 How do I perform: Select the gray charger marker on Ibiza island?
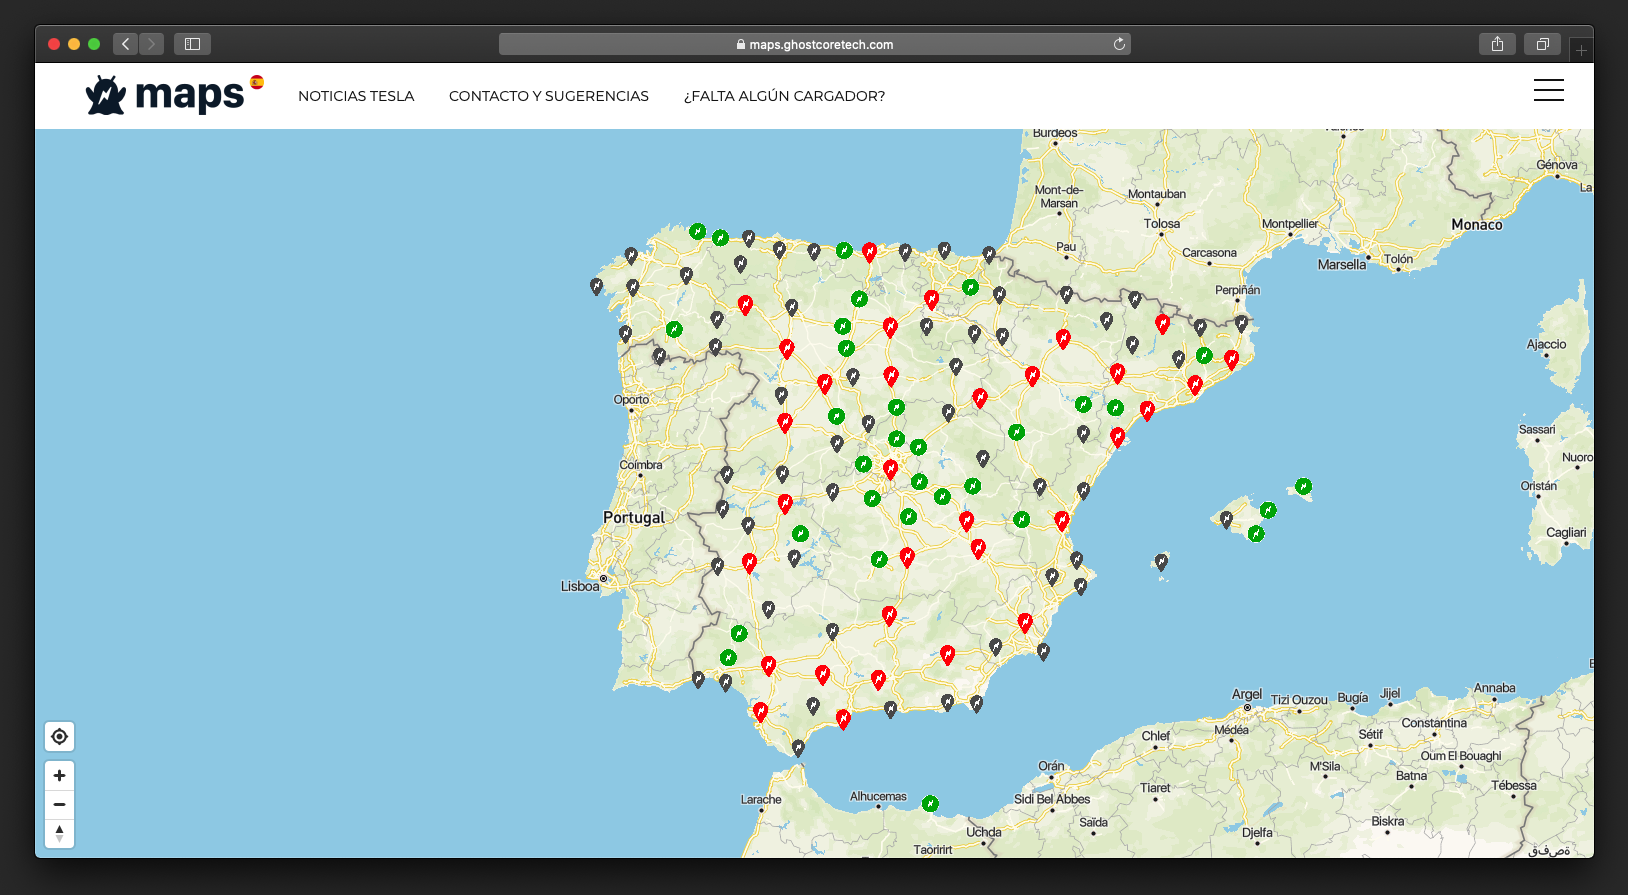[1161, 563]
